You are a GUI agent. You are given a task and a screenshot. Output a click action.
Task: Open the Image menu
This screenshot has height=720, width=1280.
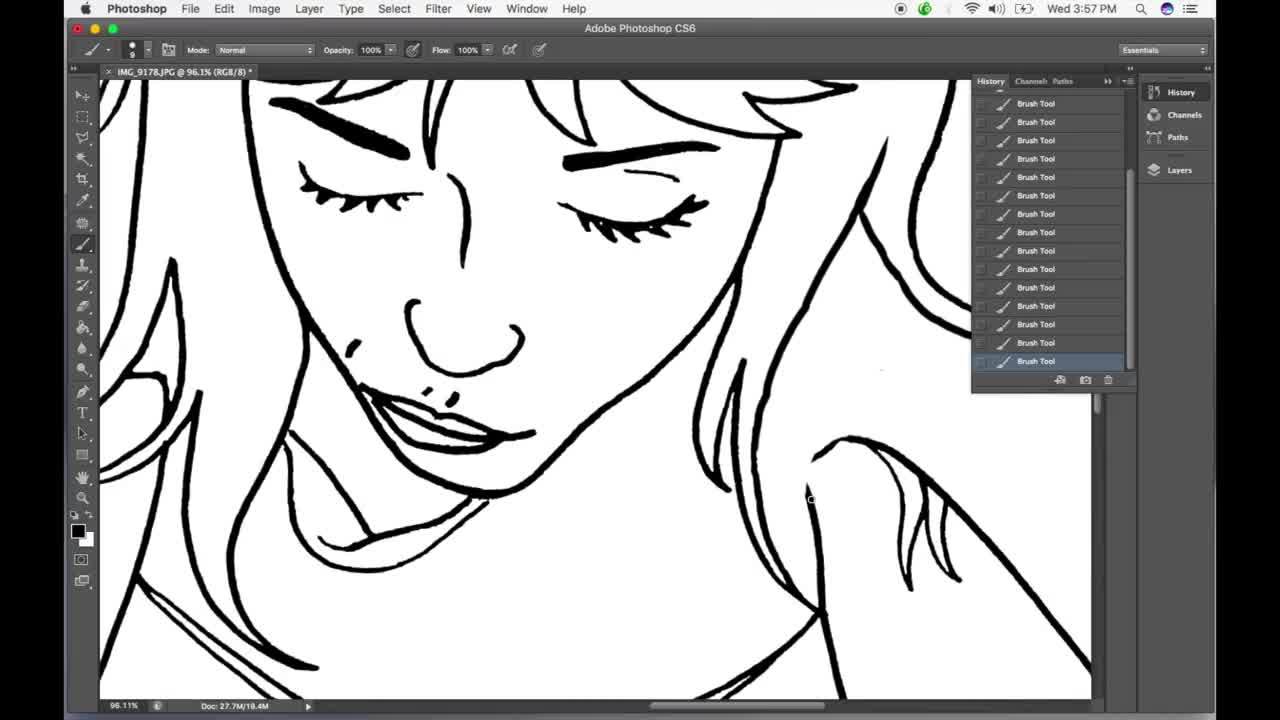264,9
